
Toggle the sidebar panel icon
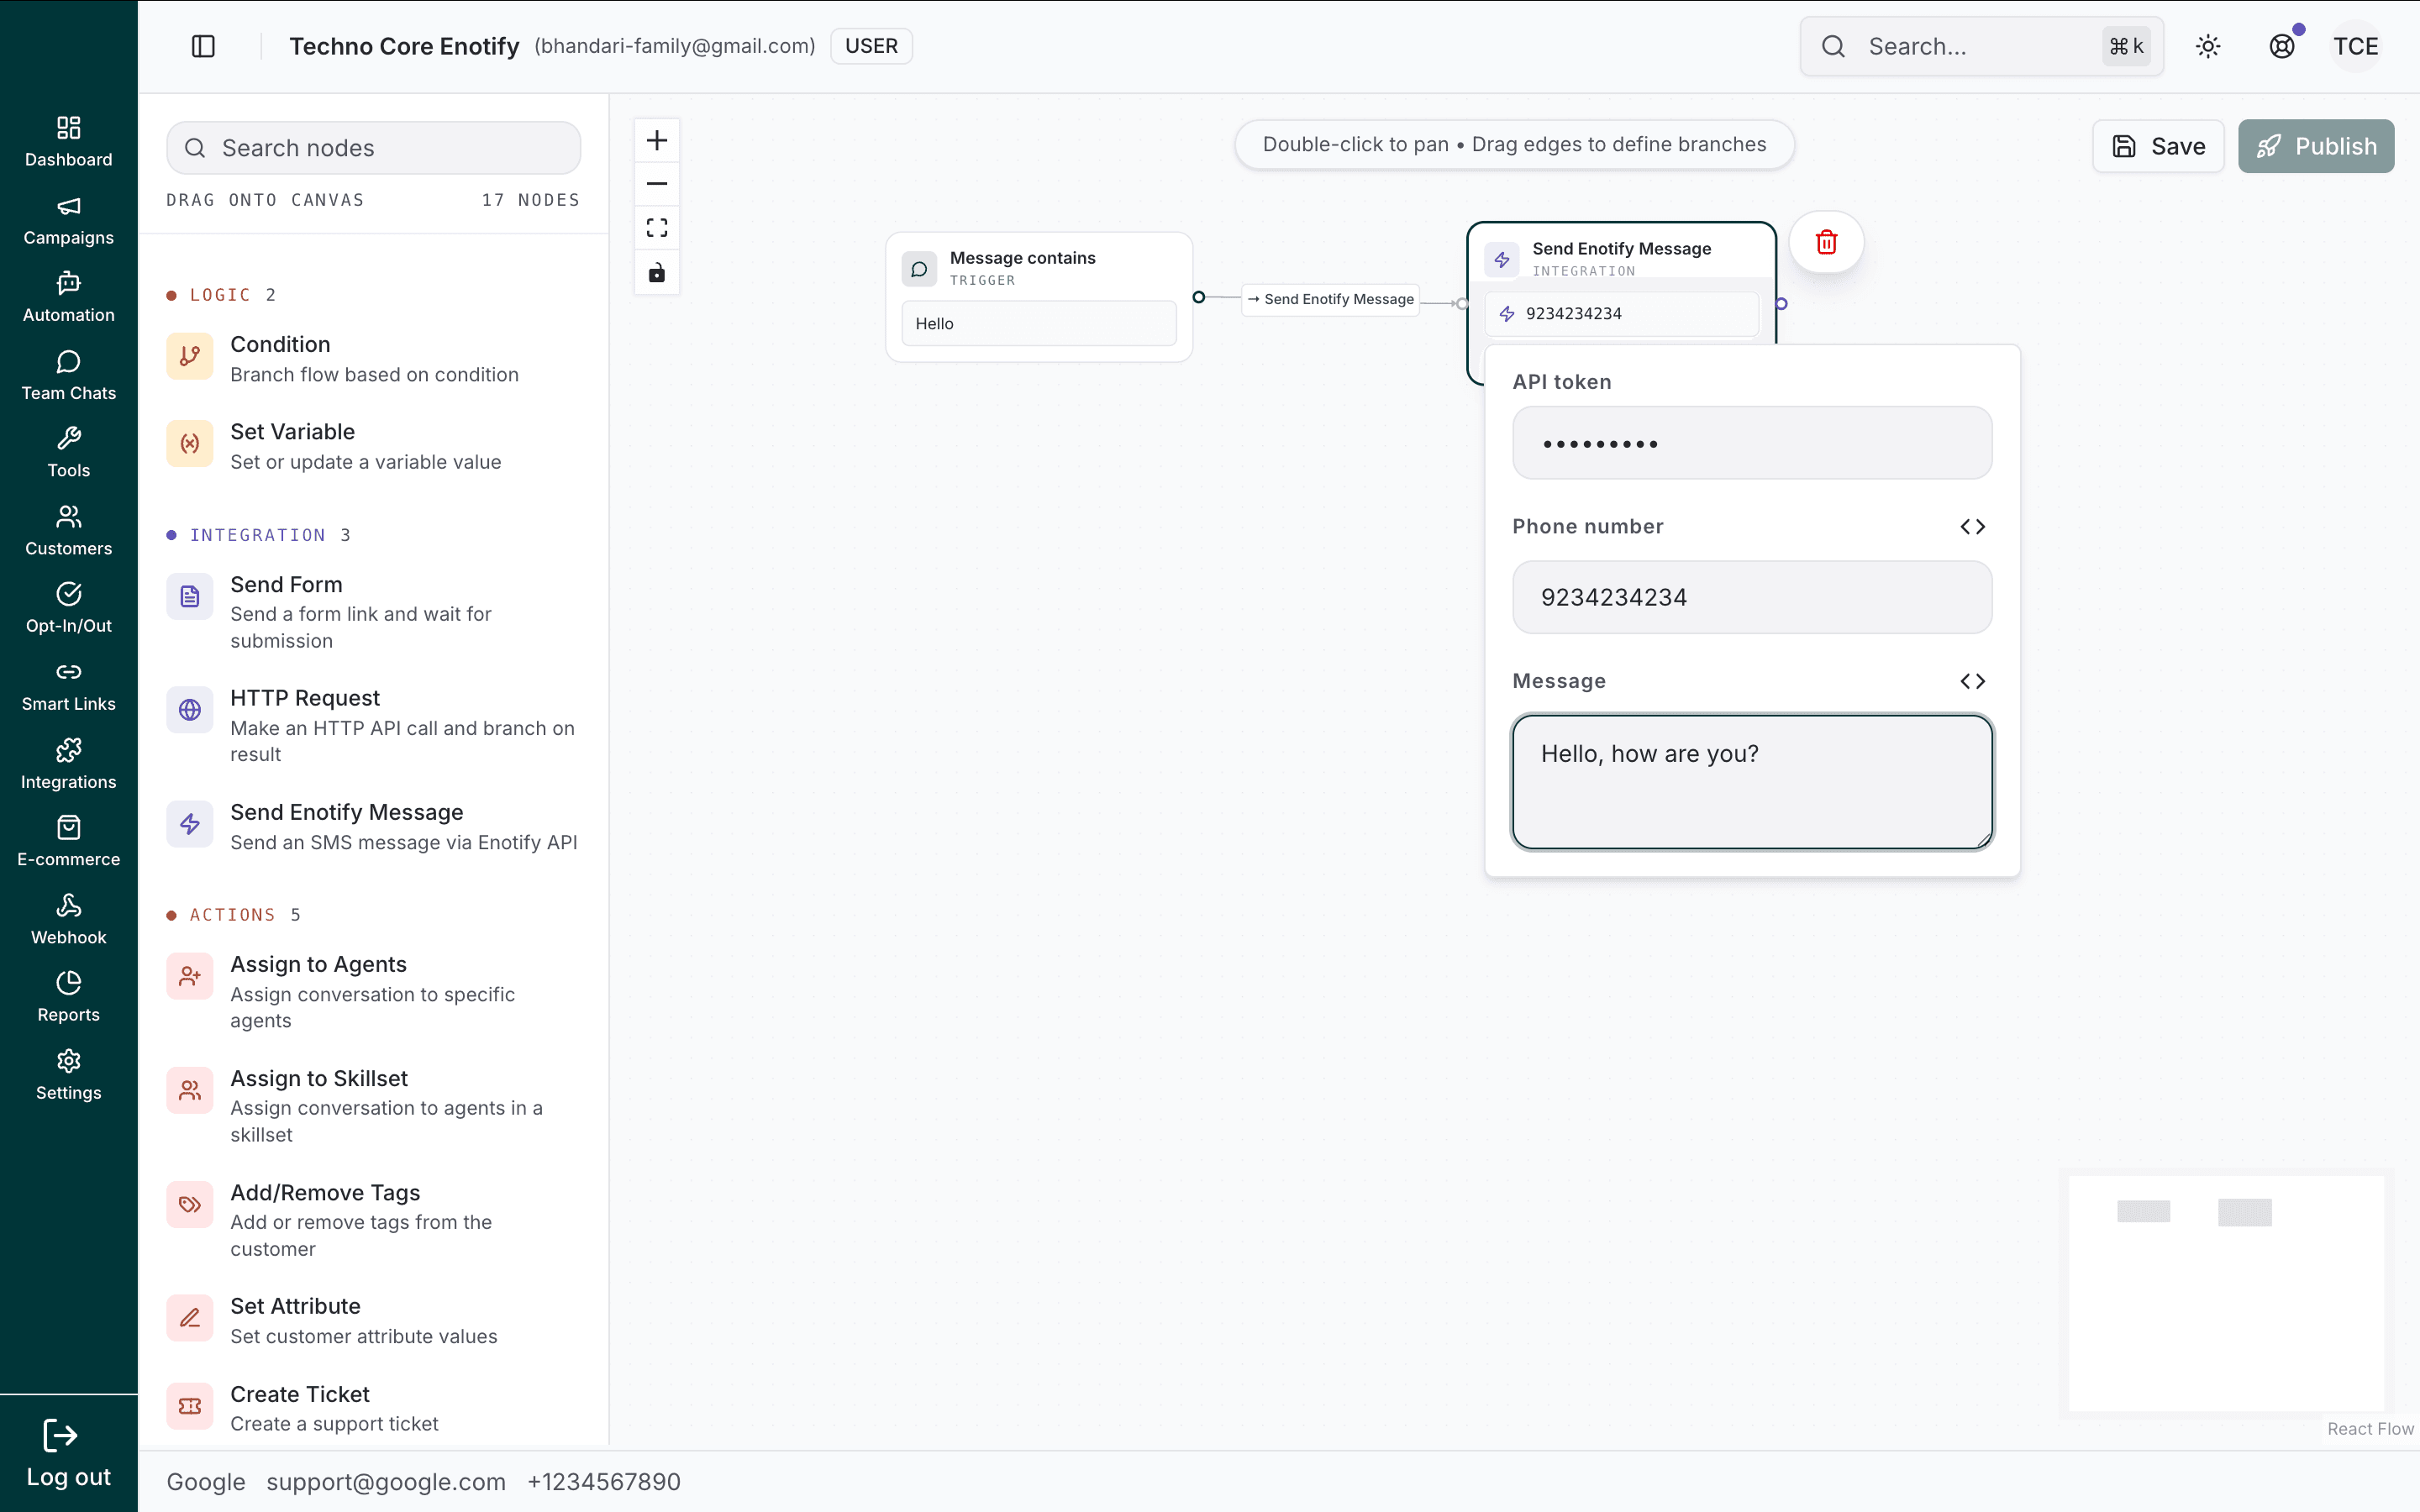[203, 46]
